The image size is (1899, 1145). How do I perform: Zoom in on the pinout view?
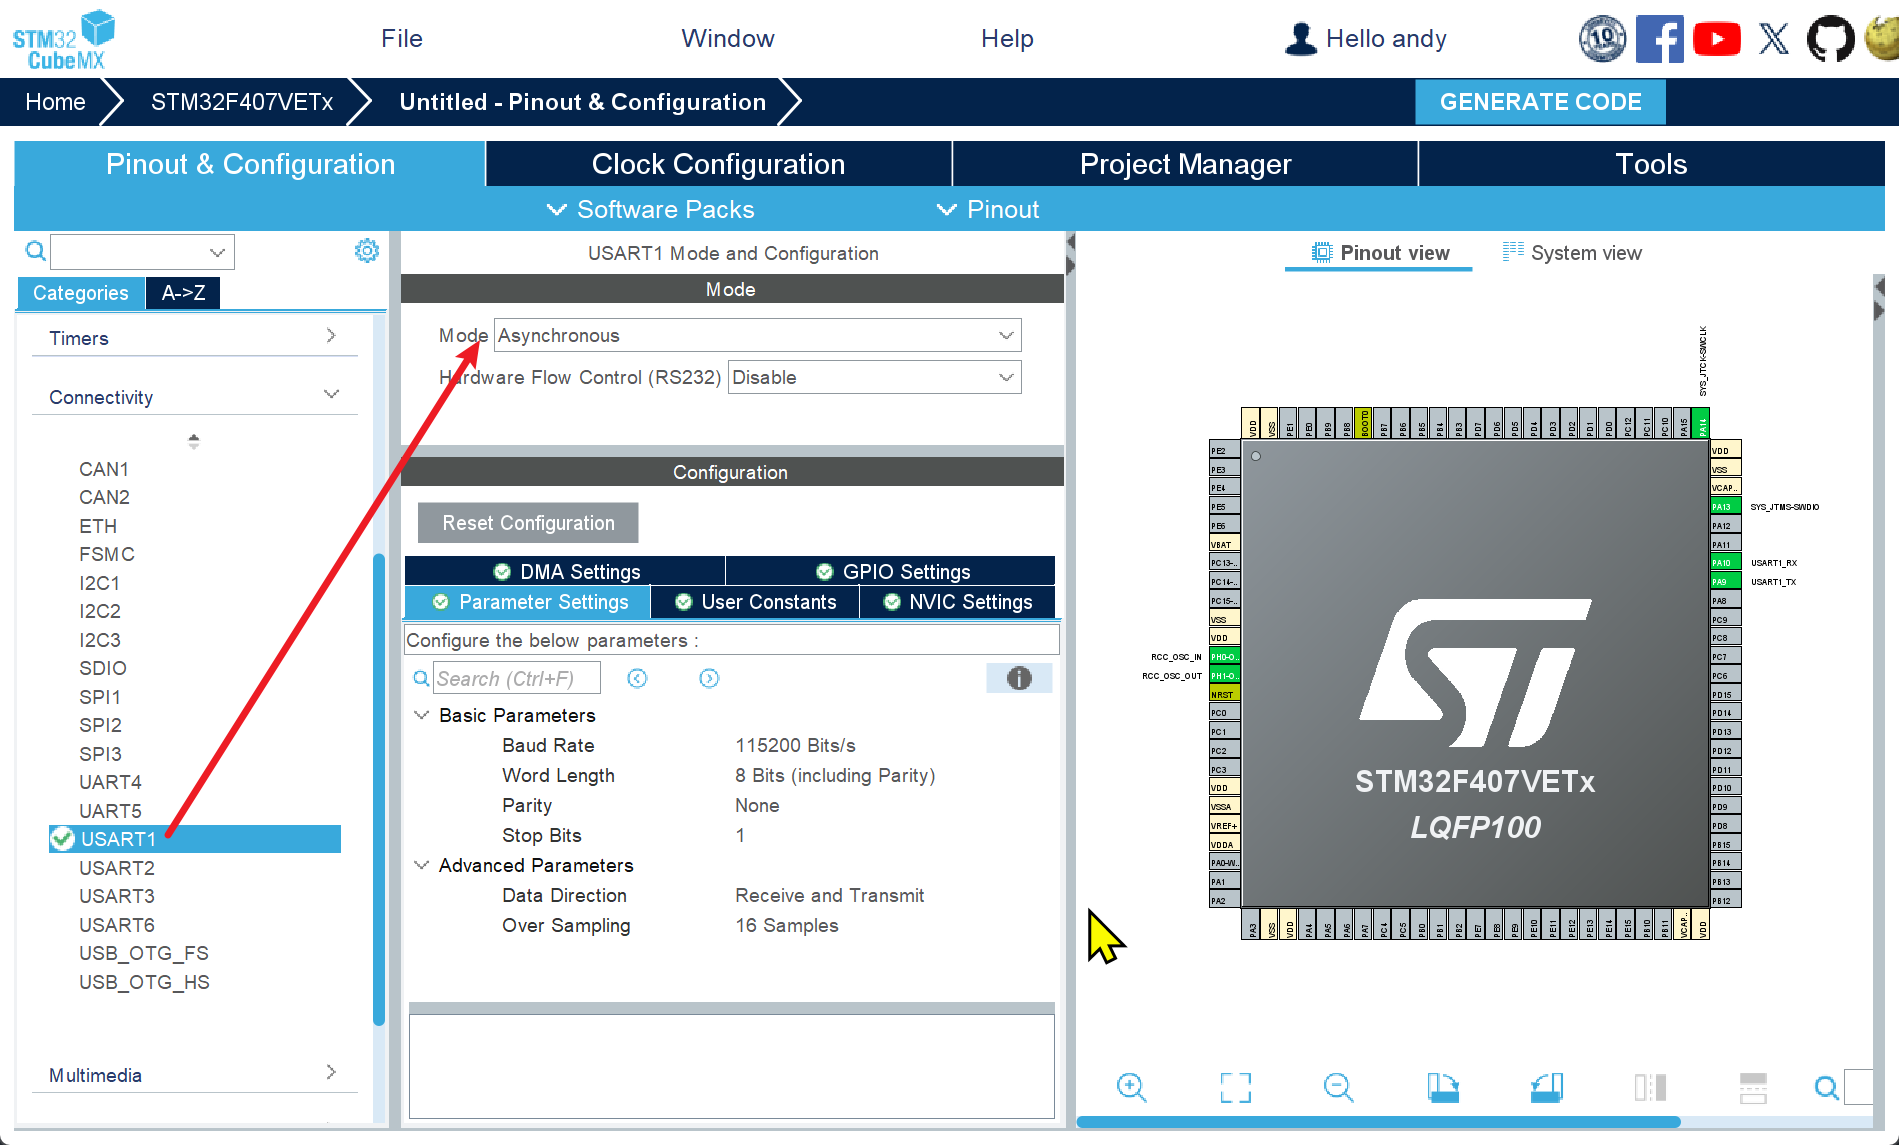(1131, 1087)
